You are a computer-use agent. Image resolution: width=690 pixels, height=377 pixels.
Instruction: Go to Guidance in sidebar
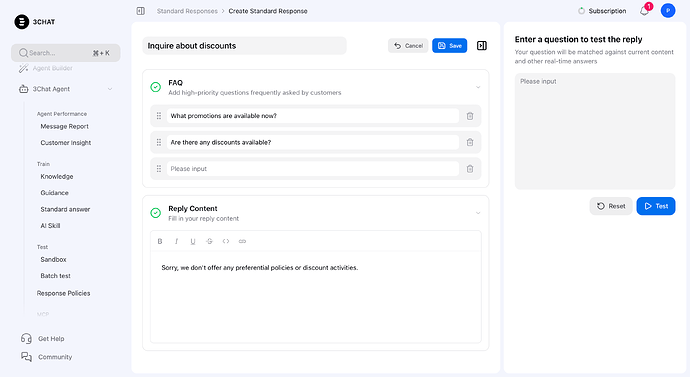55,193
